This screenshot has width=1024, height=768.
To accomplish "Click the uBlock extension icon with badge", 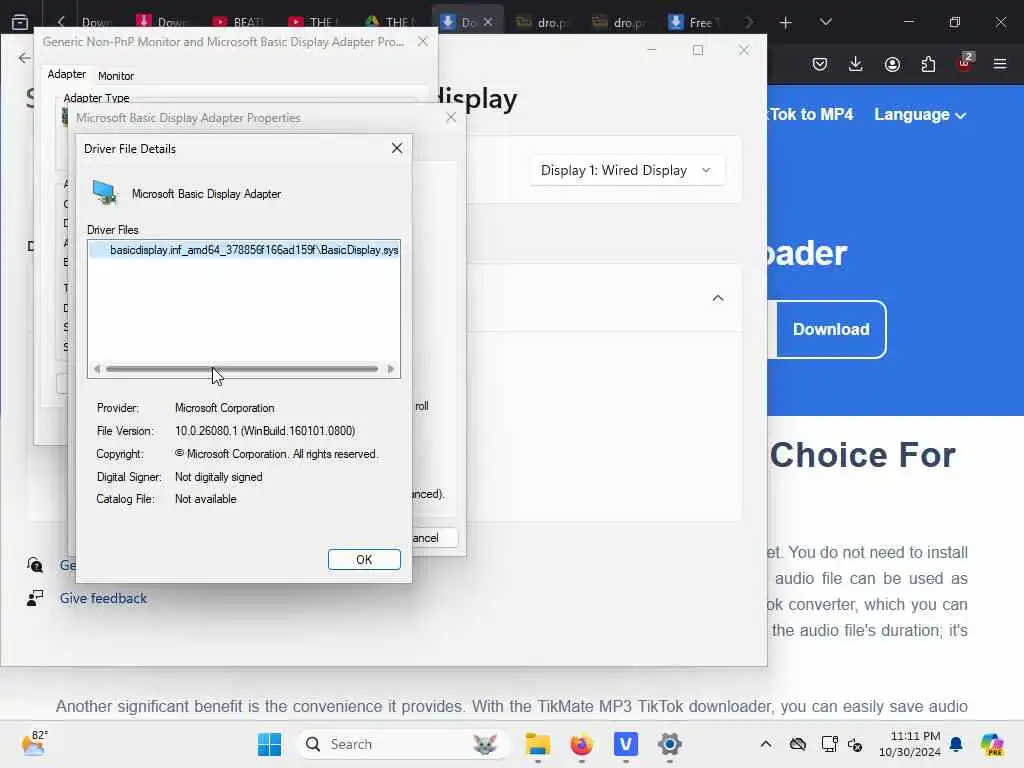I will [x=964, y=63].
